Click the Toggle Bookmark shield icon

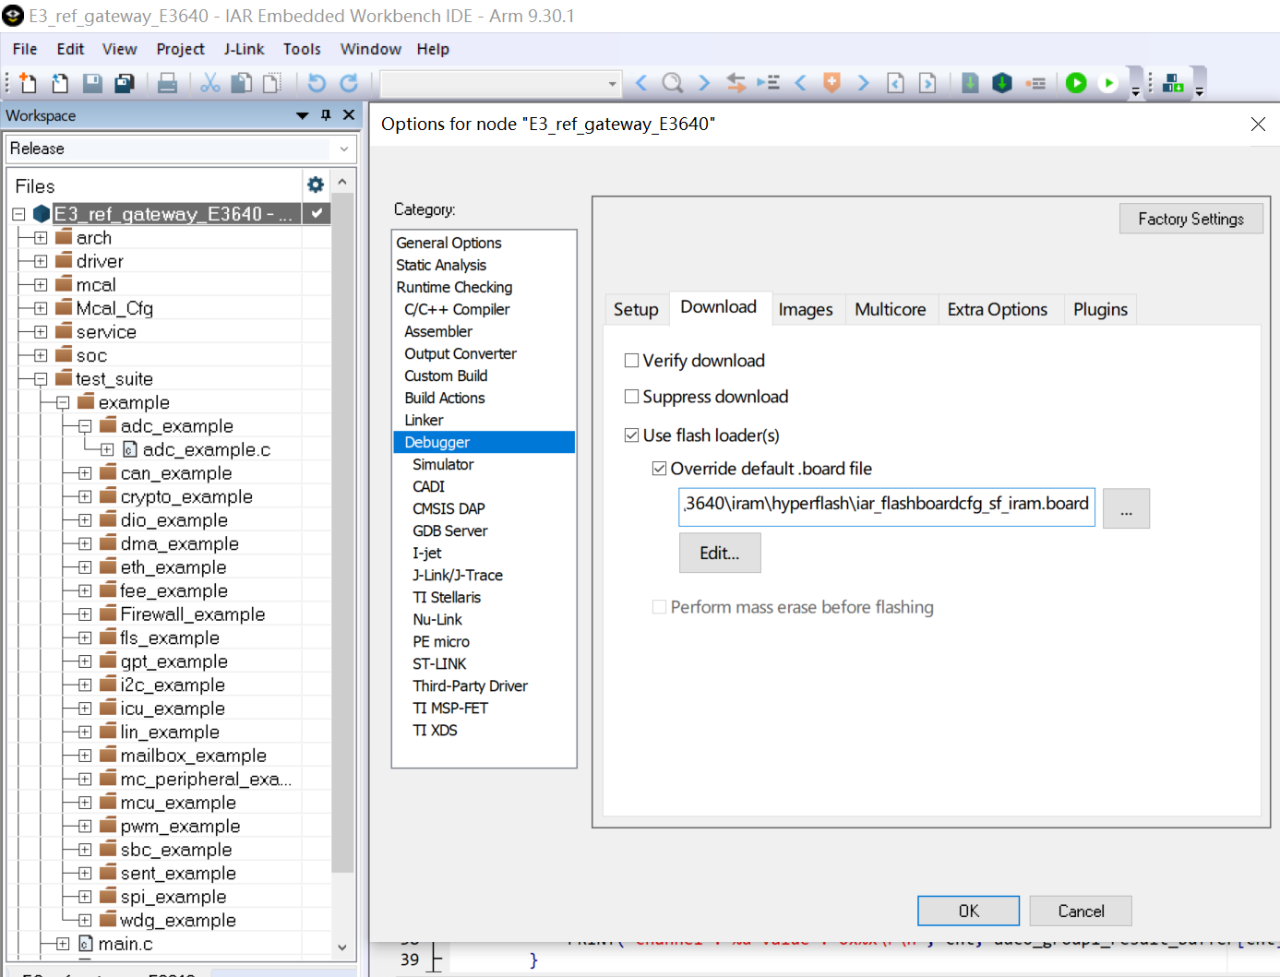click(831, 83)
